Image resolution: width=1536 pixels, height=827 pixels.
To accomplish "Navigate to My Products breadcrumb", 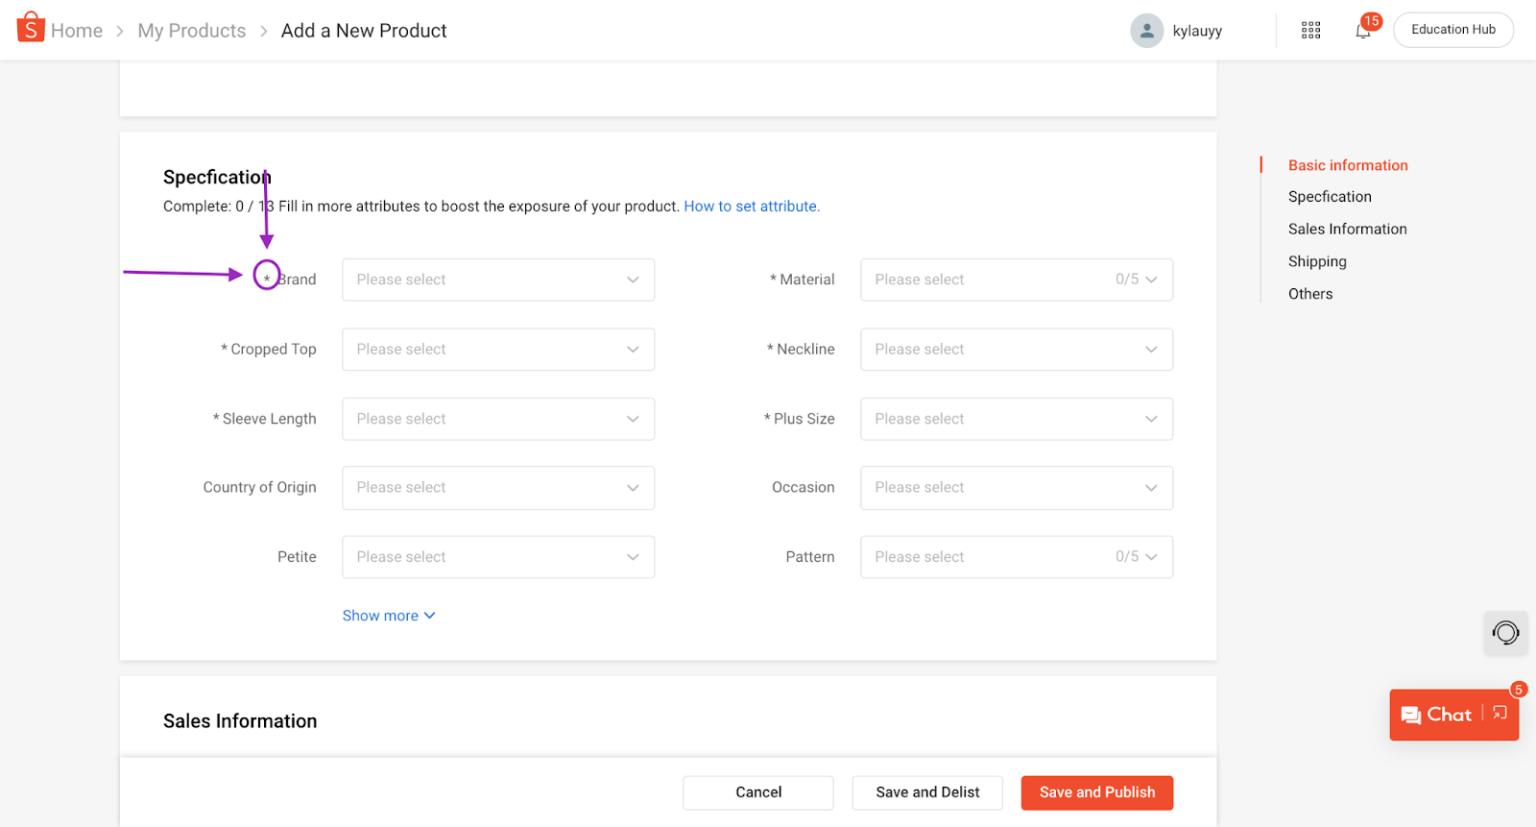I will click(x=191, y=30).
